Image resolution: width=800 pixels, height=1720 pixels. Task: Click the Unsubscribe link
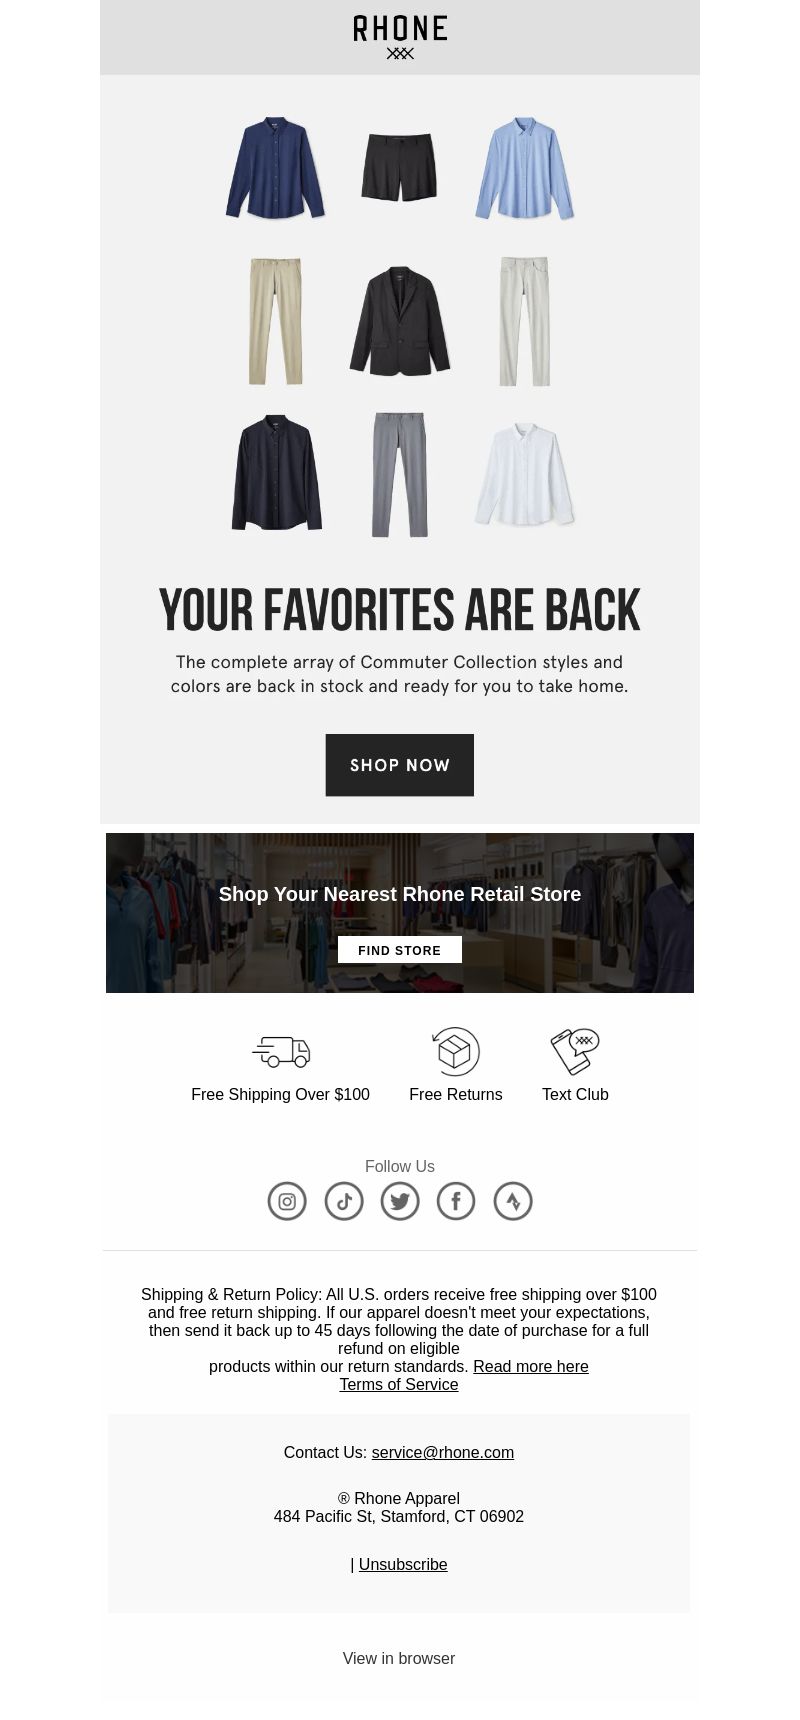point(403,1564)
